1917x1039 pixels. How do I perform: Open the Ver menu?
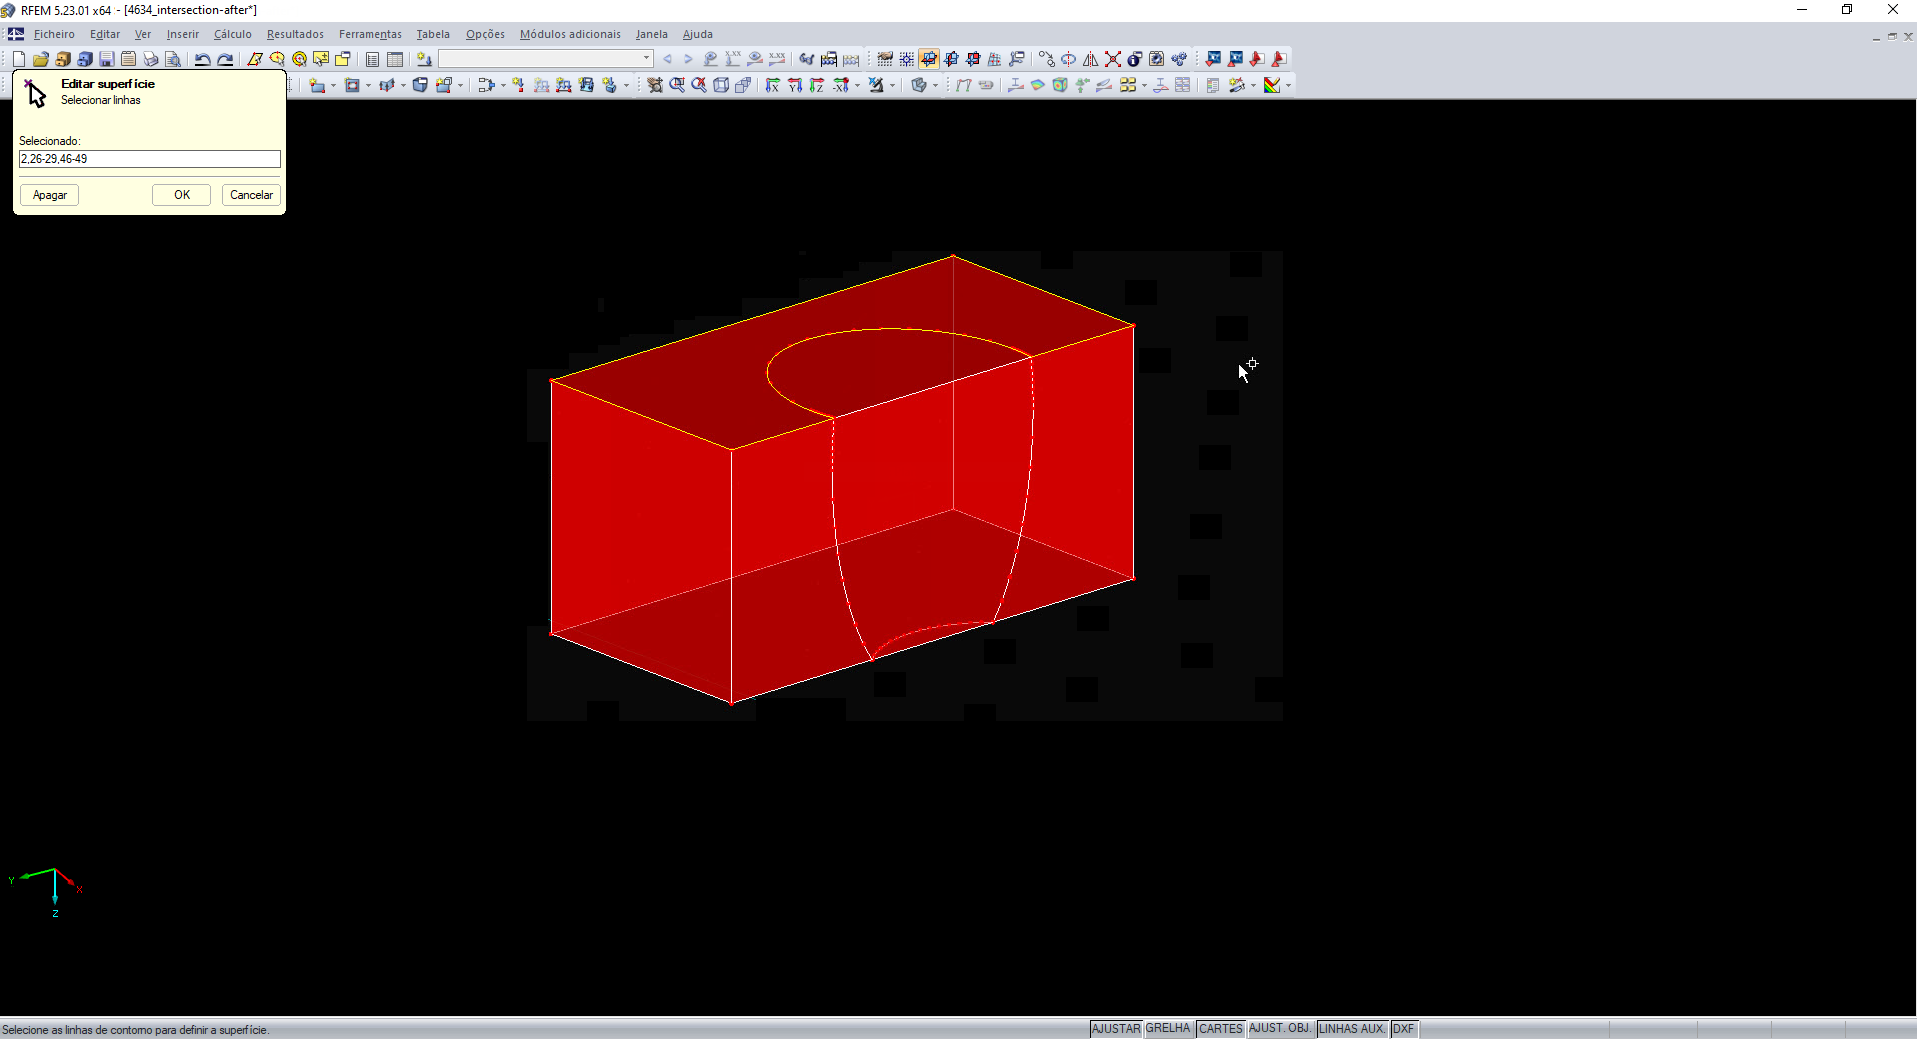click(143, 34)
